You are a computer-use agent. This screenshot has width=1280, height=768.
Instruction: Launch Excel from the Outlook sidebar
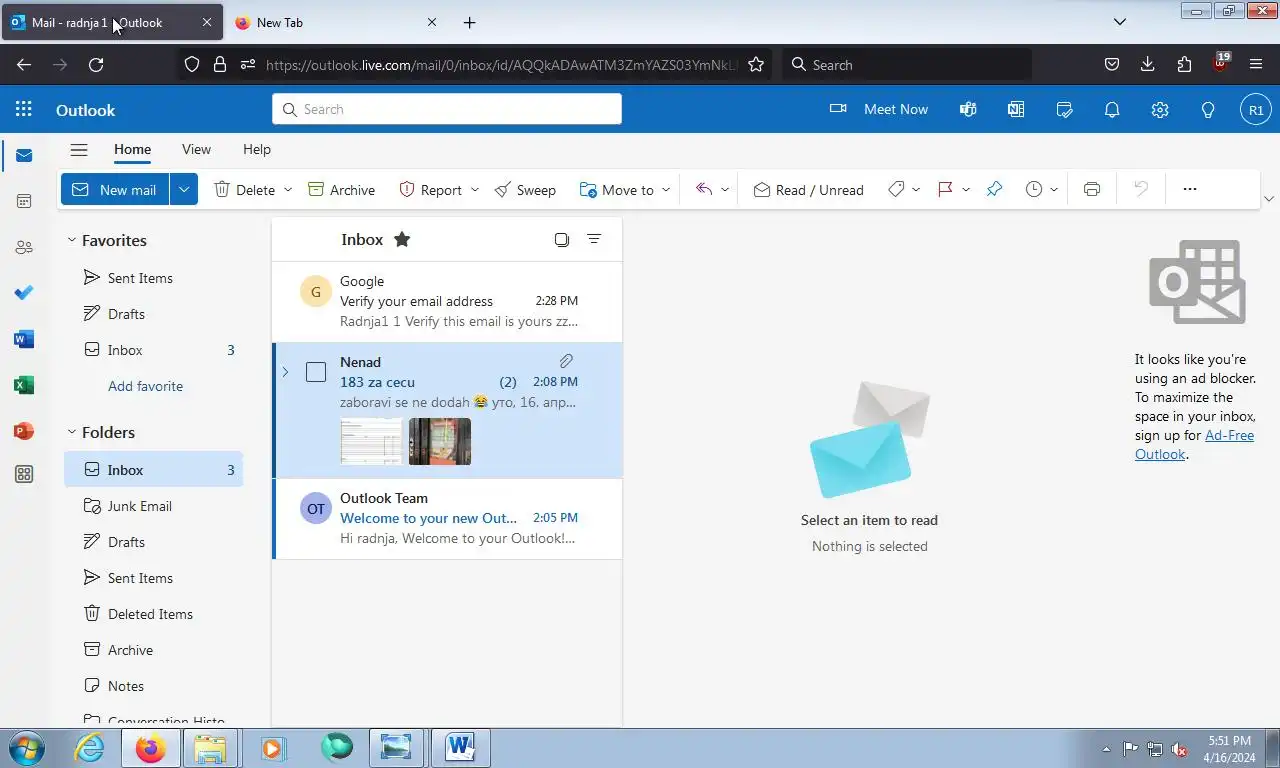coord(24,385)
